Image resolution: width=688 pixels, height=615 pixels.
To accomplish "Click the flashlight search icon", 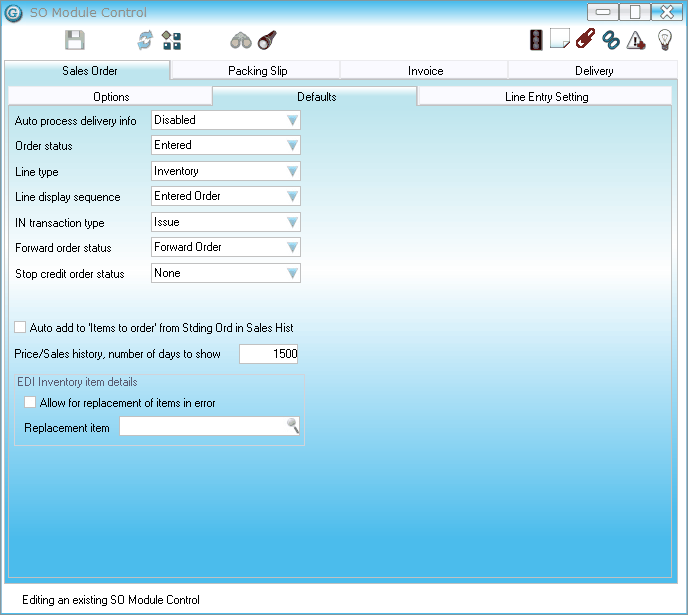I will 267,40.
